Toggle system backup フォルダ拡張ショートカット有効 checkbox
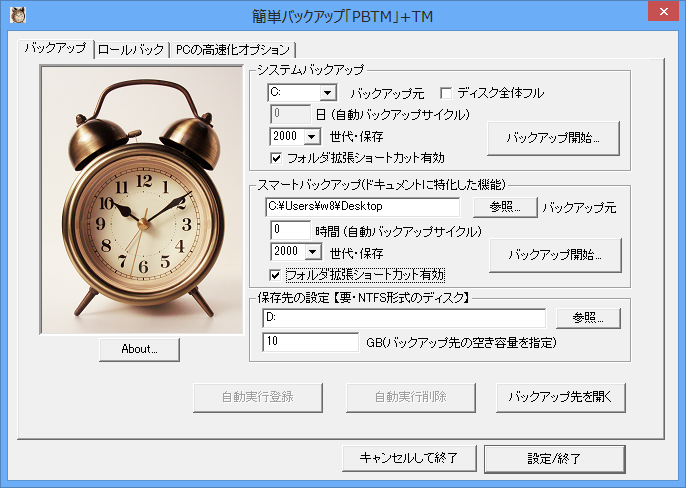The width and height of the screenshot is (686, 488). click(277, 158)
